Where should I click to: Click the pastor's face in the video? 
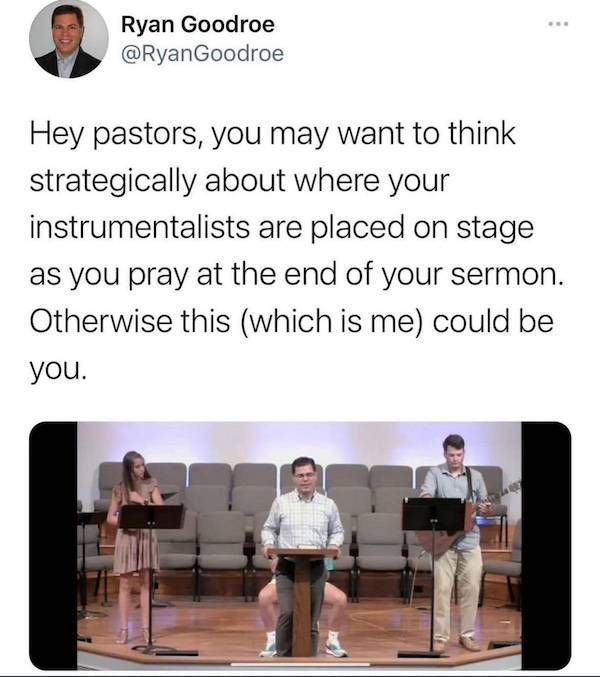(304, 474)
